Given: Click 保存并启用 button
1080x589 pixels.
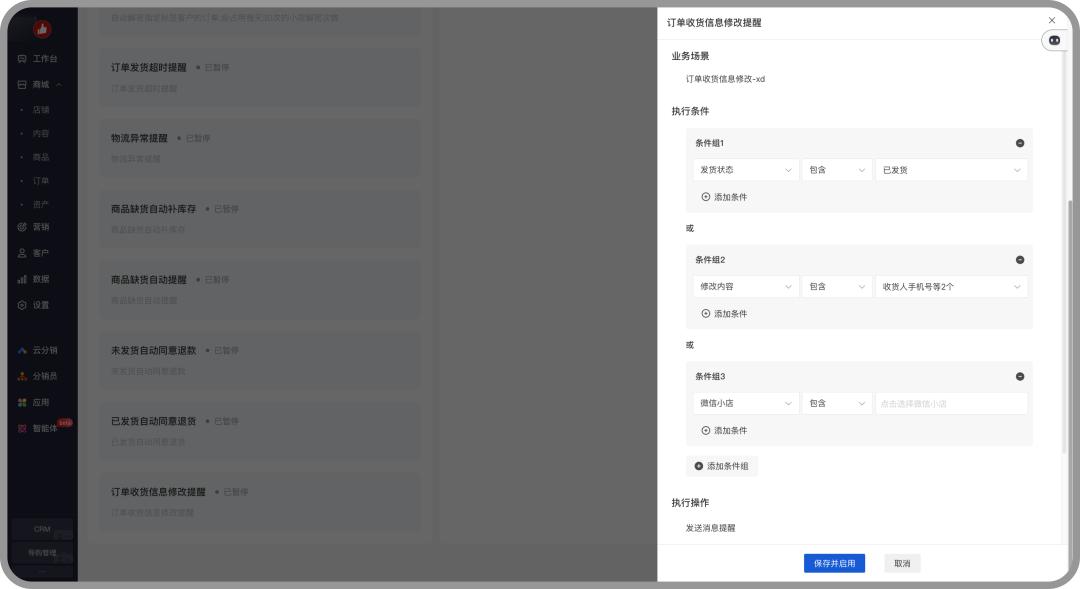Looking at the screenshot, I should point(834,564).
